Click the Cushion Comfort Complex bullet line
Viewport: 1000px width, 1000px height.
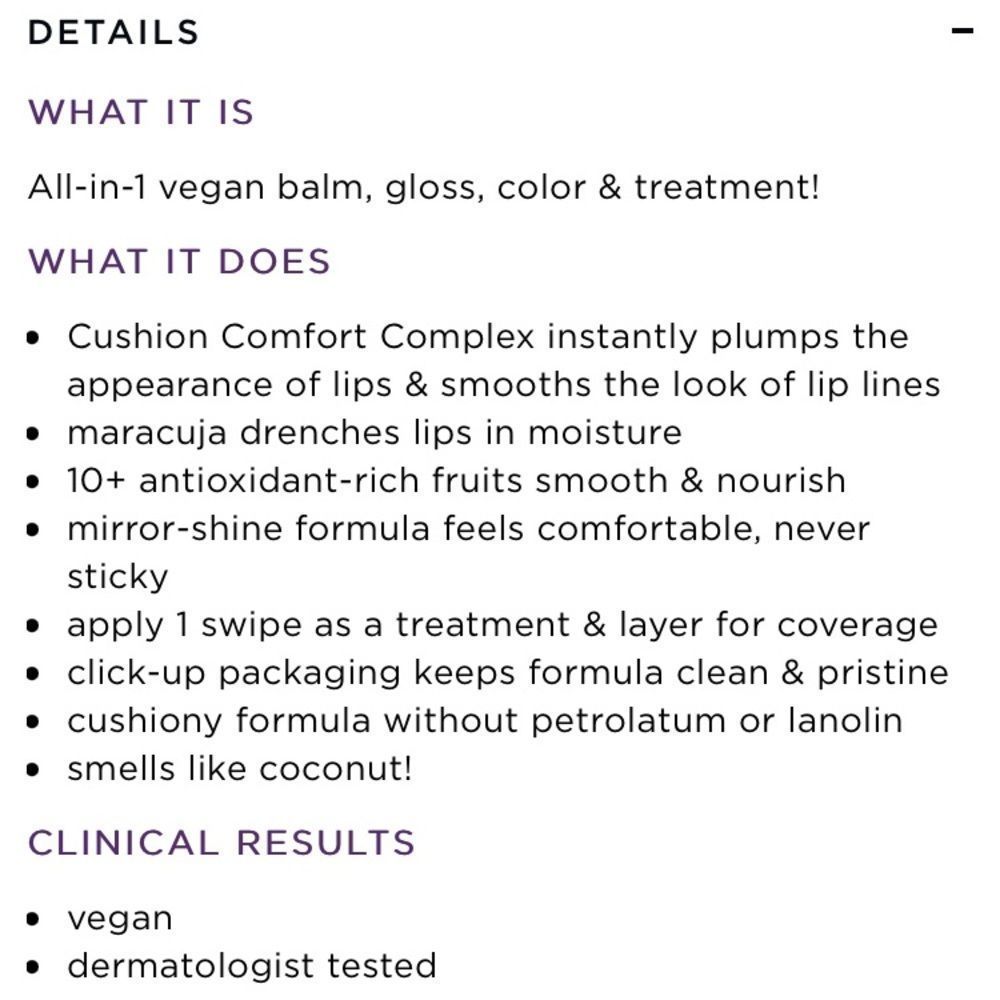(x=487, y=337)
